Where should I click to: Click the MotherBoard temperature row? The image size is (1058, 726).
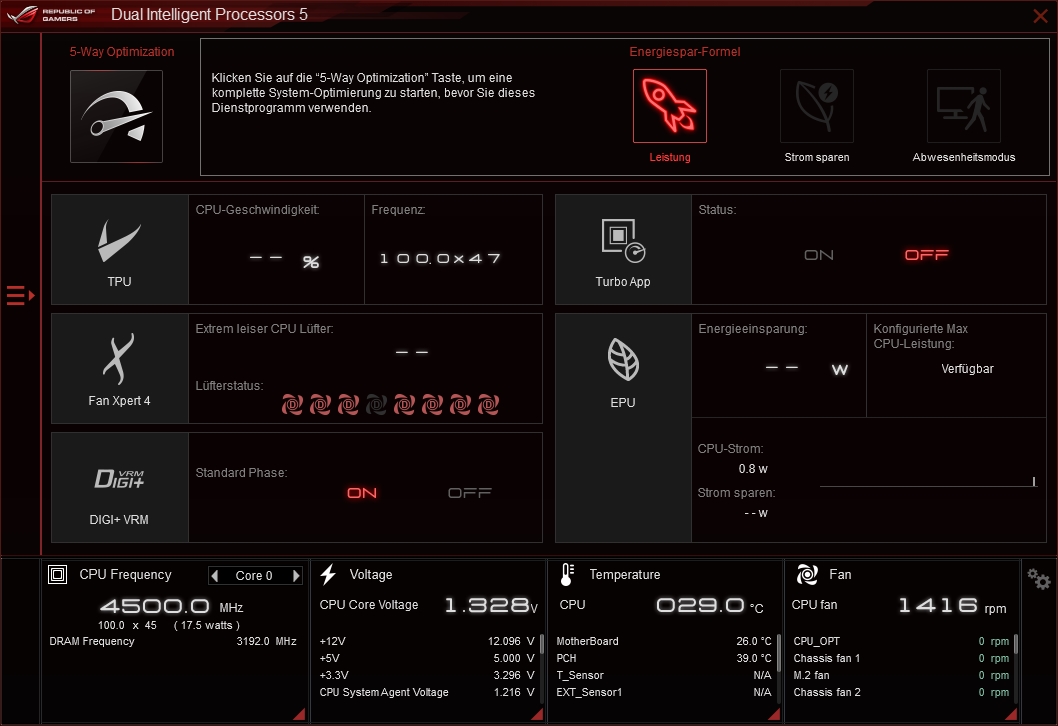[x=664, y=641]
